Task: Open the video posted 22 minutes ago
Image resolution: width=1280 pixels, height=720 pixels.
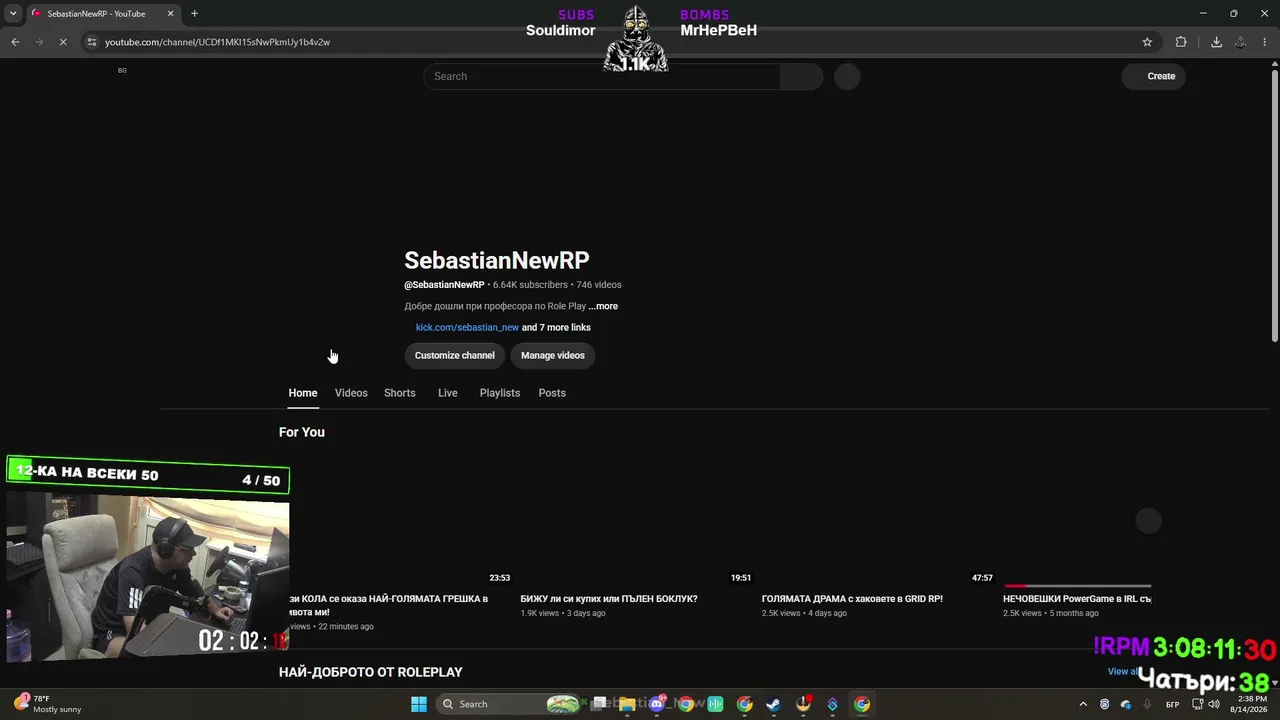Action: click(388, 605)
